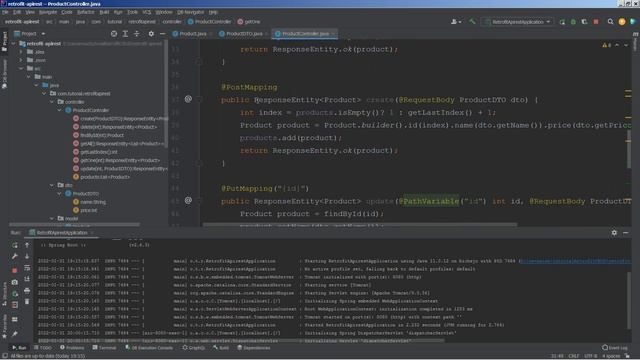Collapse the src folder in the tree
This screenshot has height=360, width=640.
click(x=21, y=69)
